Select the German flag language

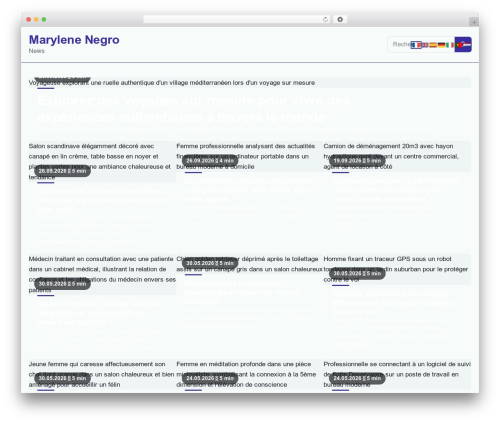(441, 45)
